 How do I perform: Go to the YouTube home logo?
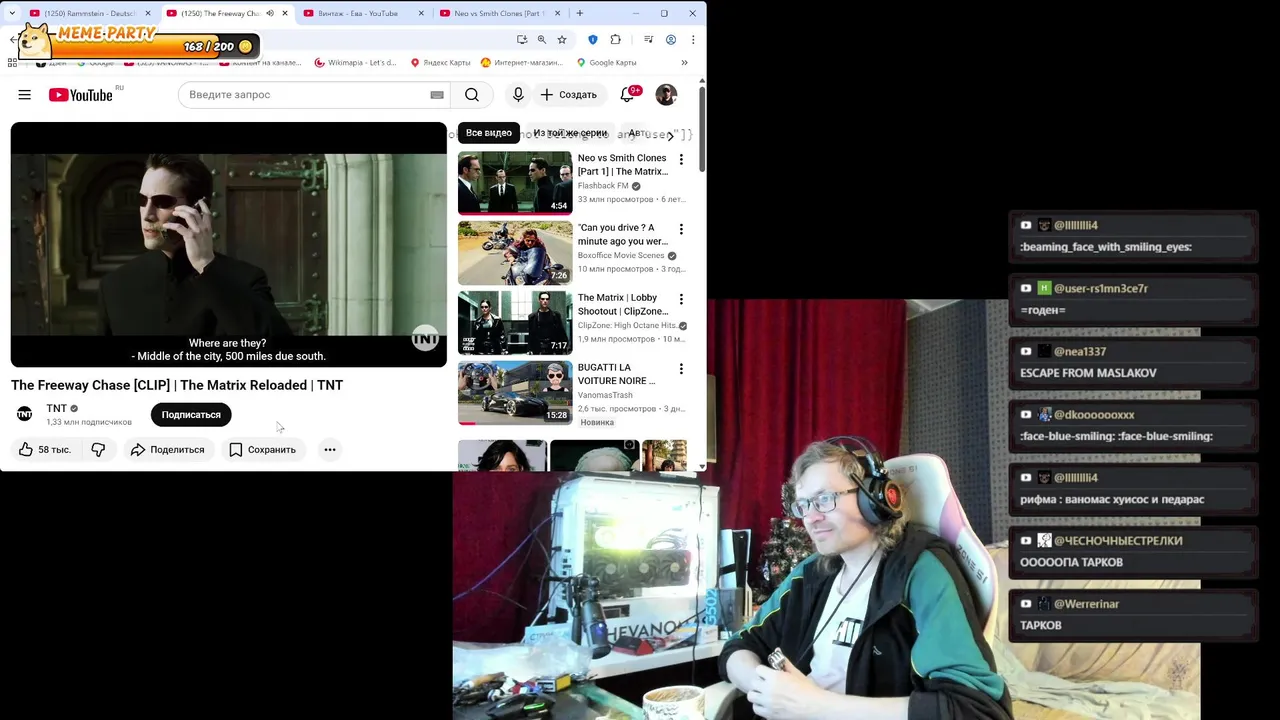tap(80, 95)
